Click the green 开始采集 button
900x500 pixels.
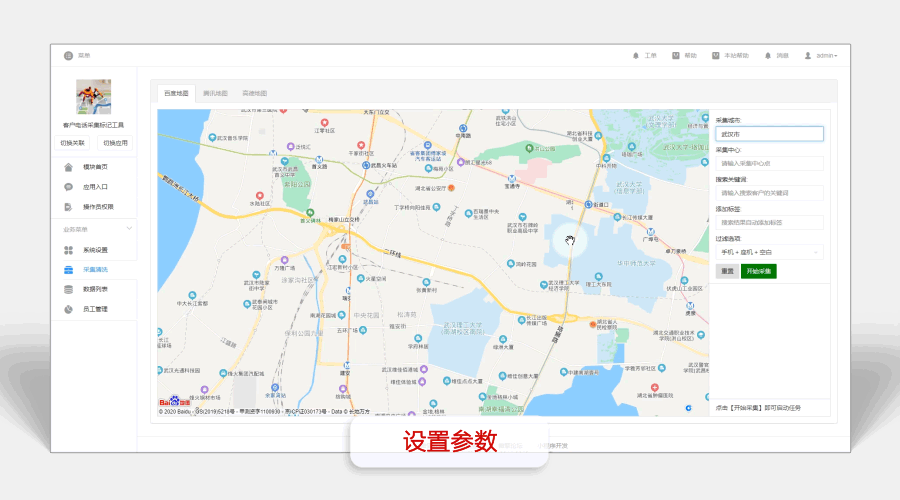[758, 271]
